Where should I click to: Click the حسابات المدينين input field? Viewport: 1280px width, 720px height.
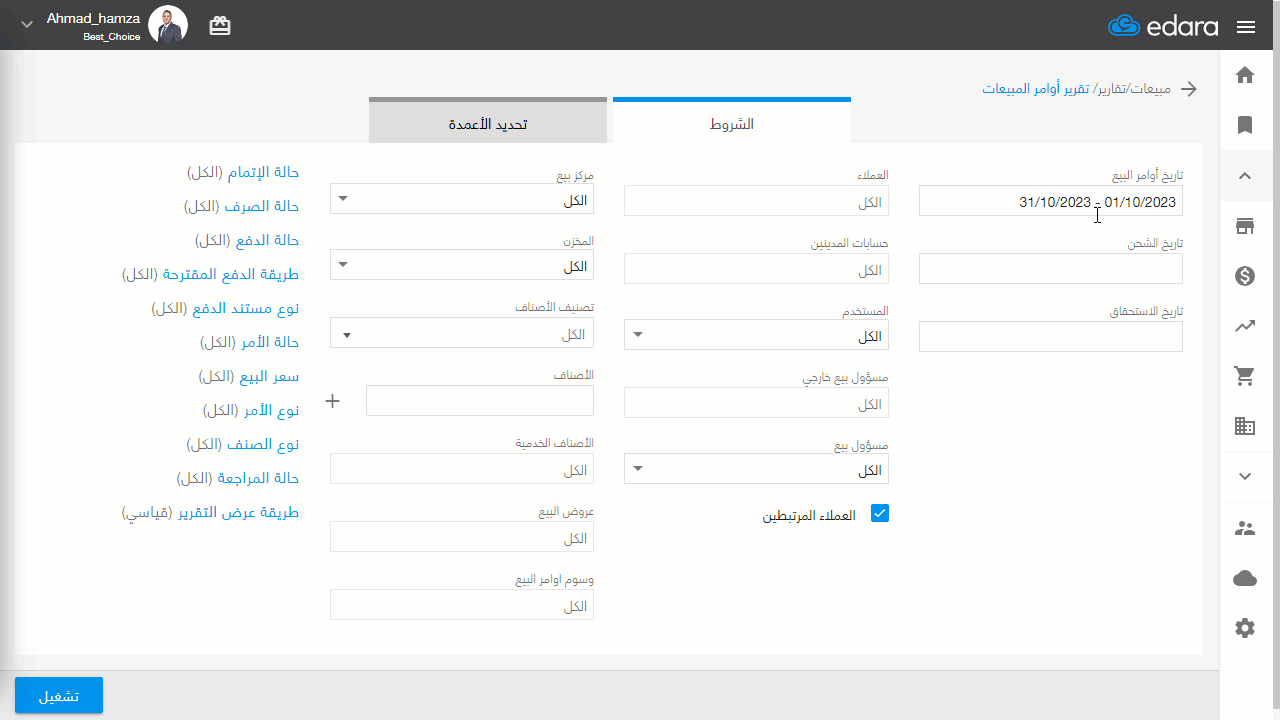tap(756, 269)
